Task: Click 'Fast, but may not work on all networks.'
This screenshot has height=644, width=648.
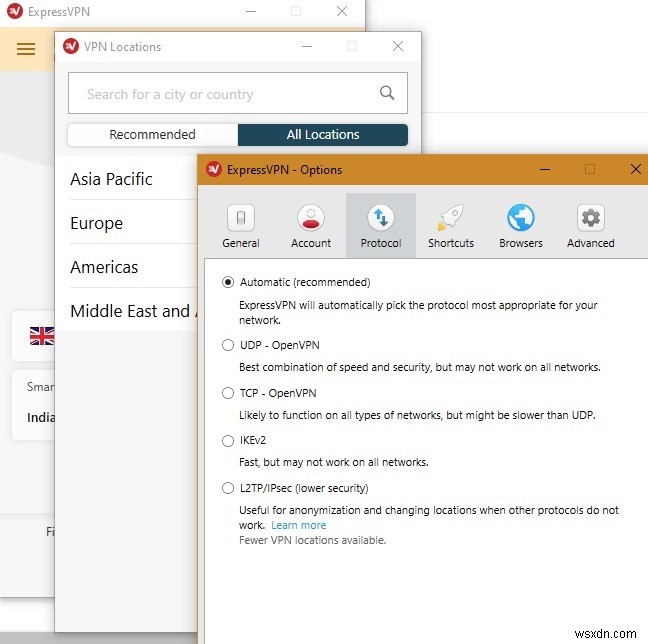Action: (334, 462)
